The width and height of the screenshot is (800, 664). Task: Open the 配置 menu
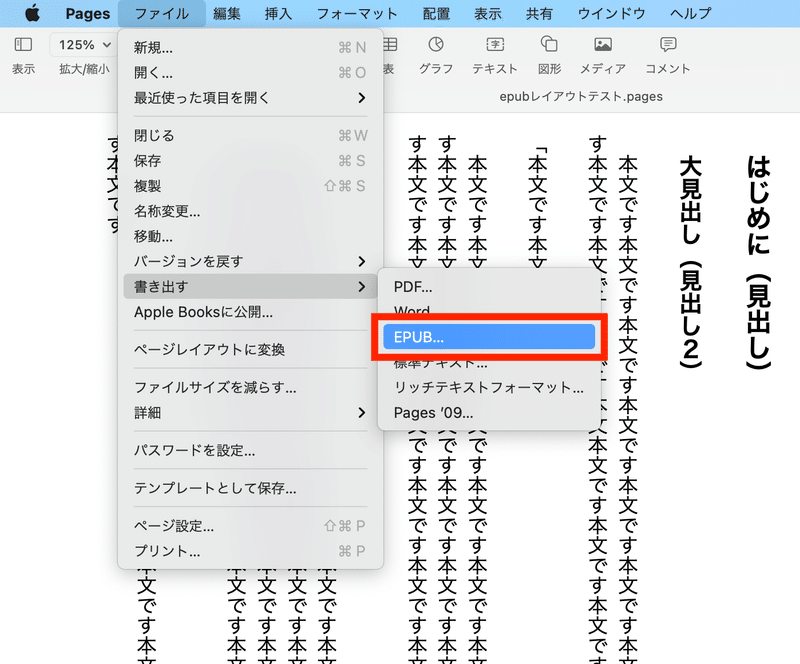436,14
